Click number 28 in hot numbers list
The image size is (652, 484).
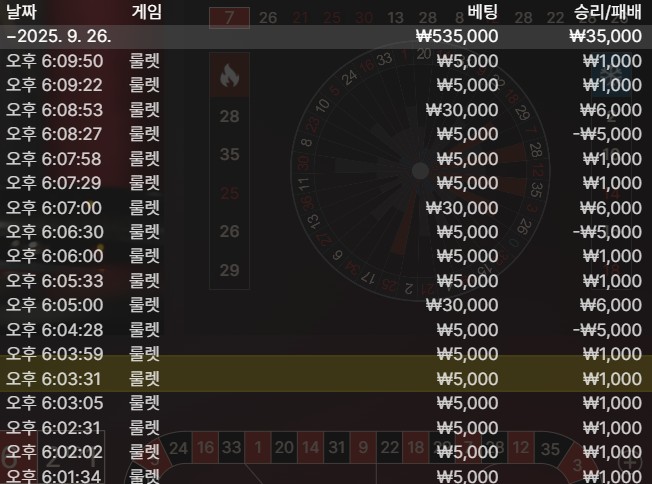click(x=229, y=116)
